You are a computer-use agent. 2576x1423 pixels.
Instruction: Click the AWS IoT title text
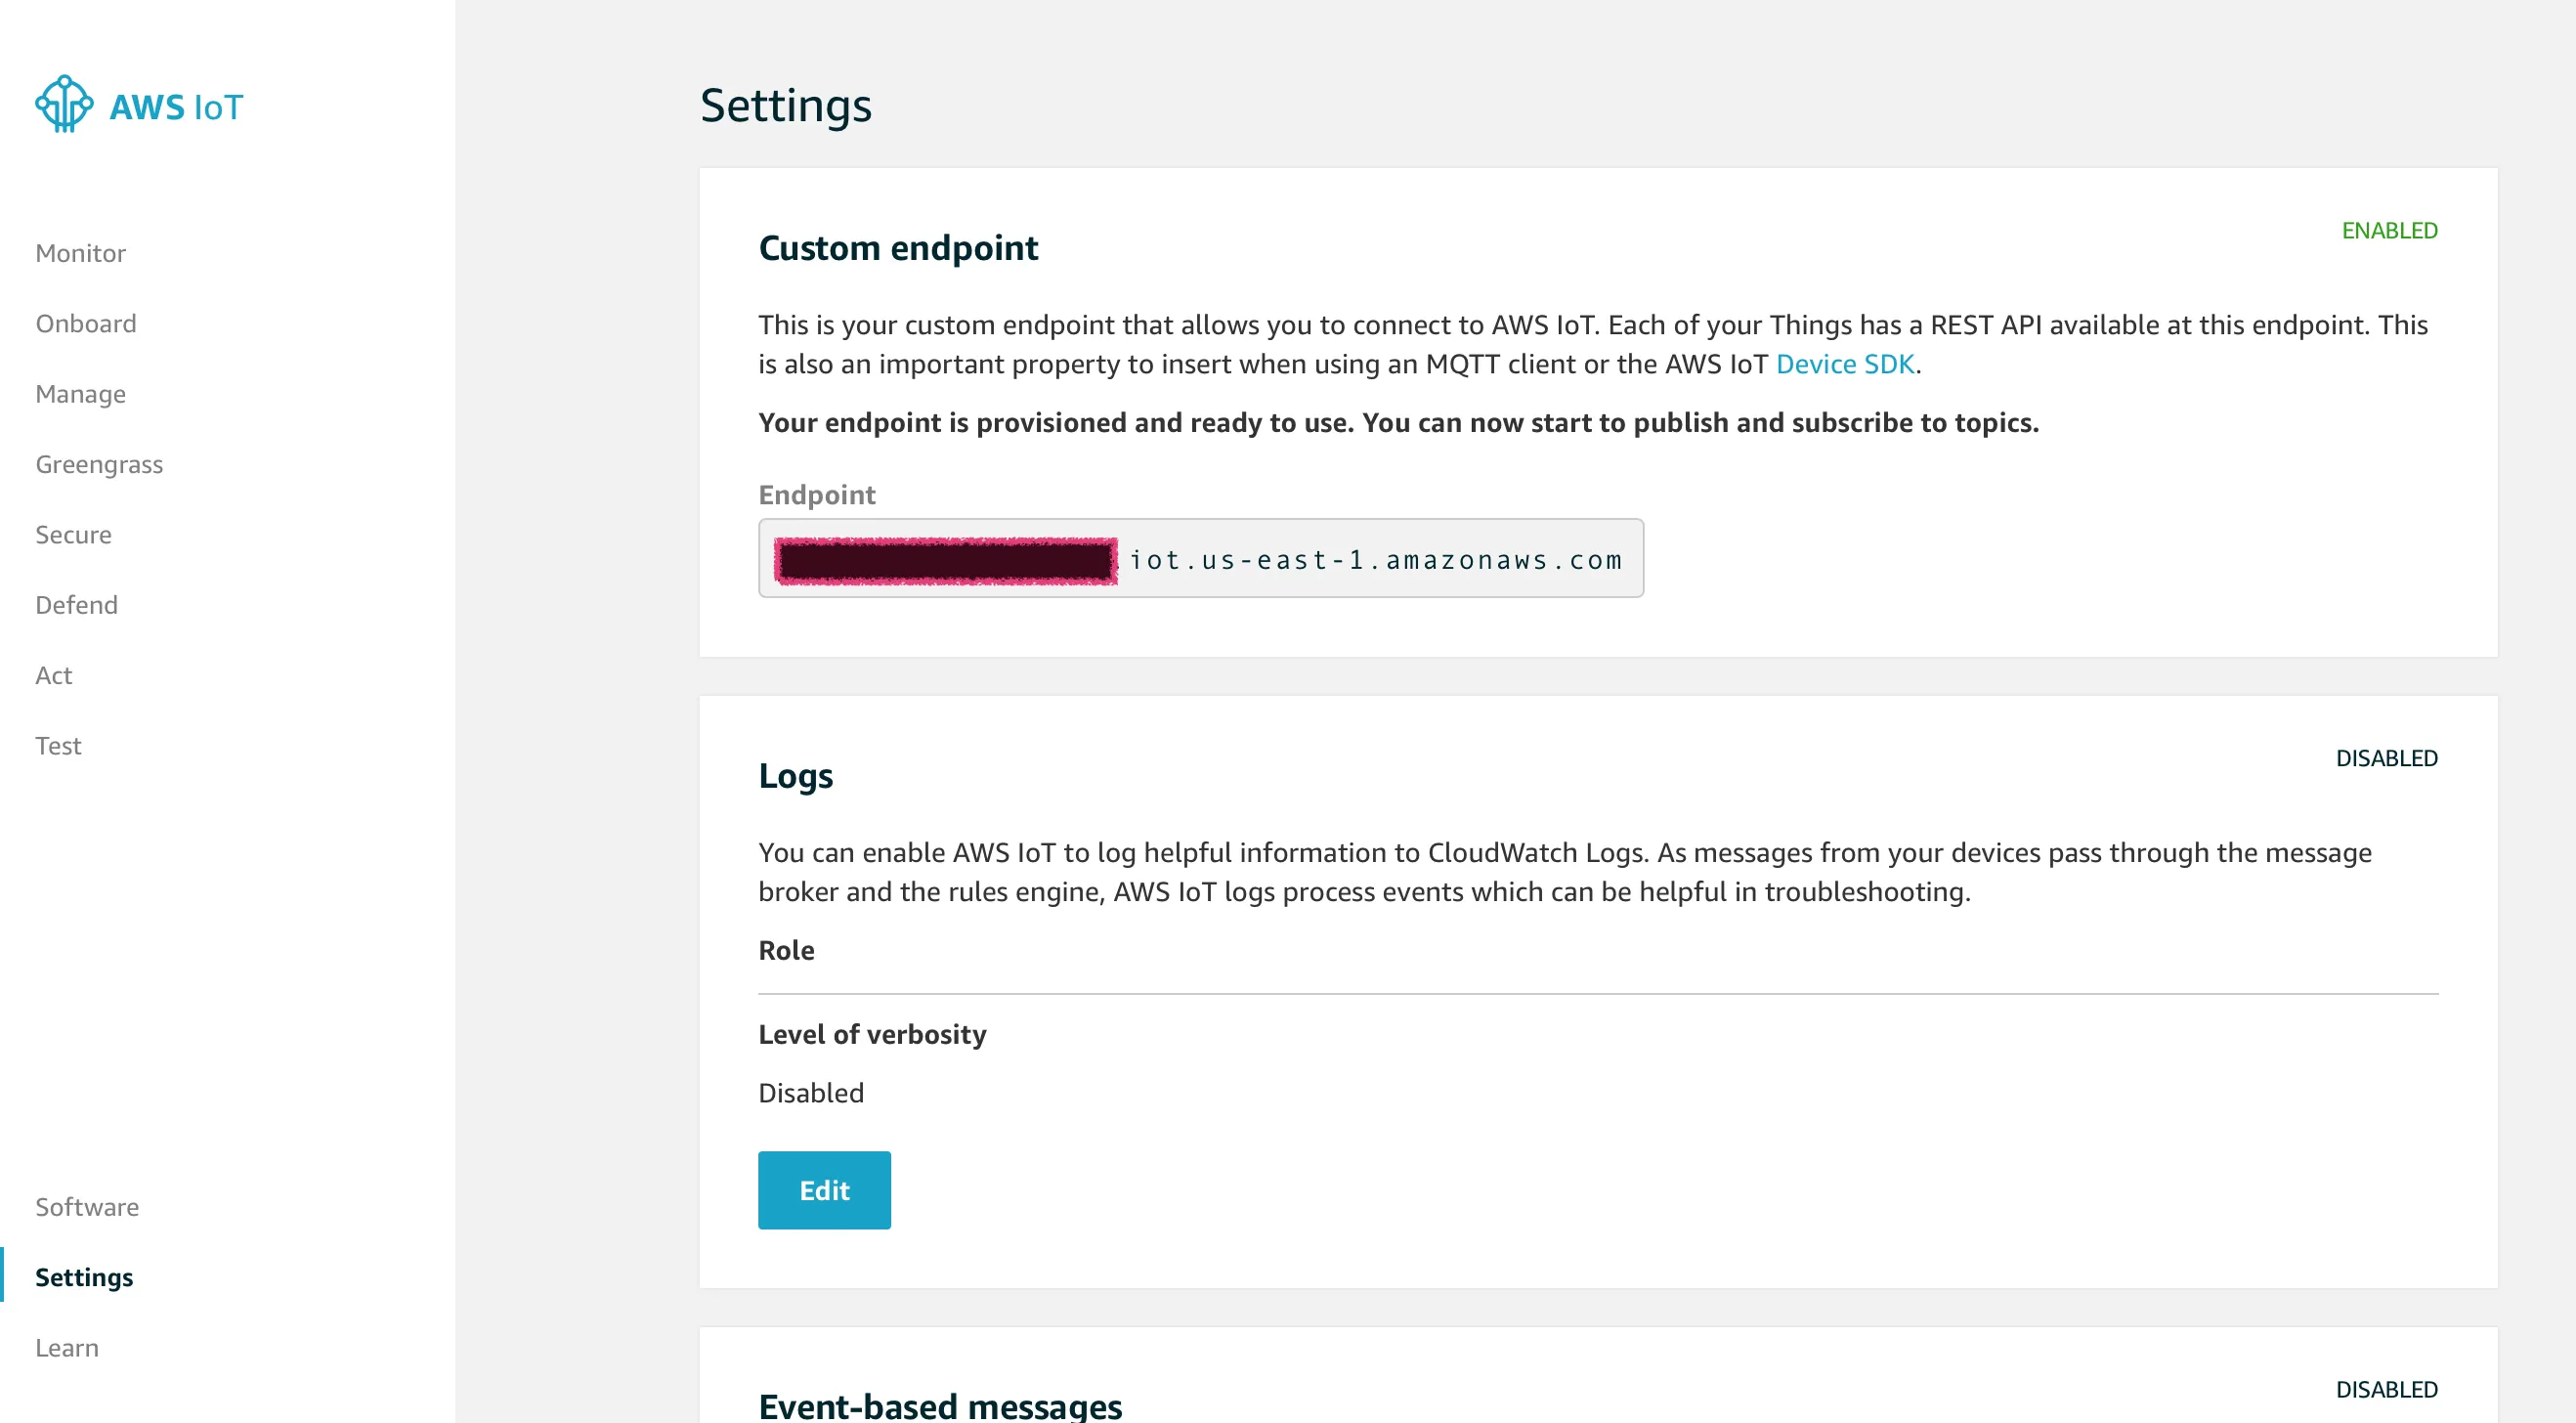coord(176,107)
